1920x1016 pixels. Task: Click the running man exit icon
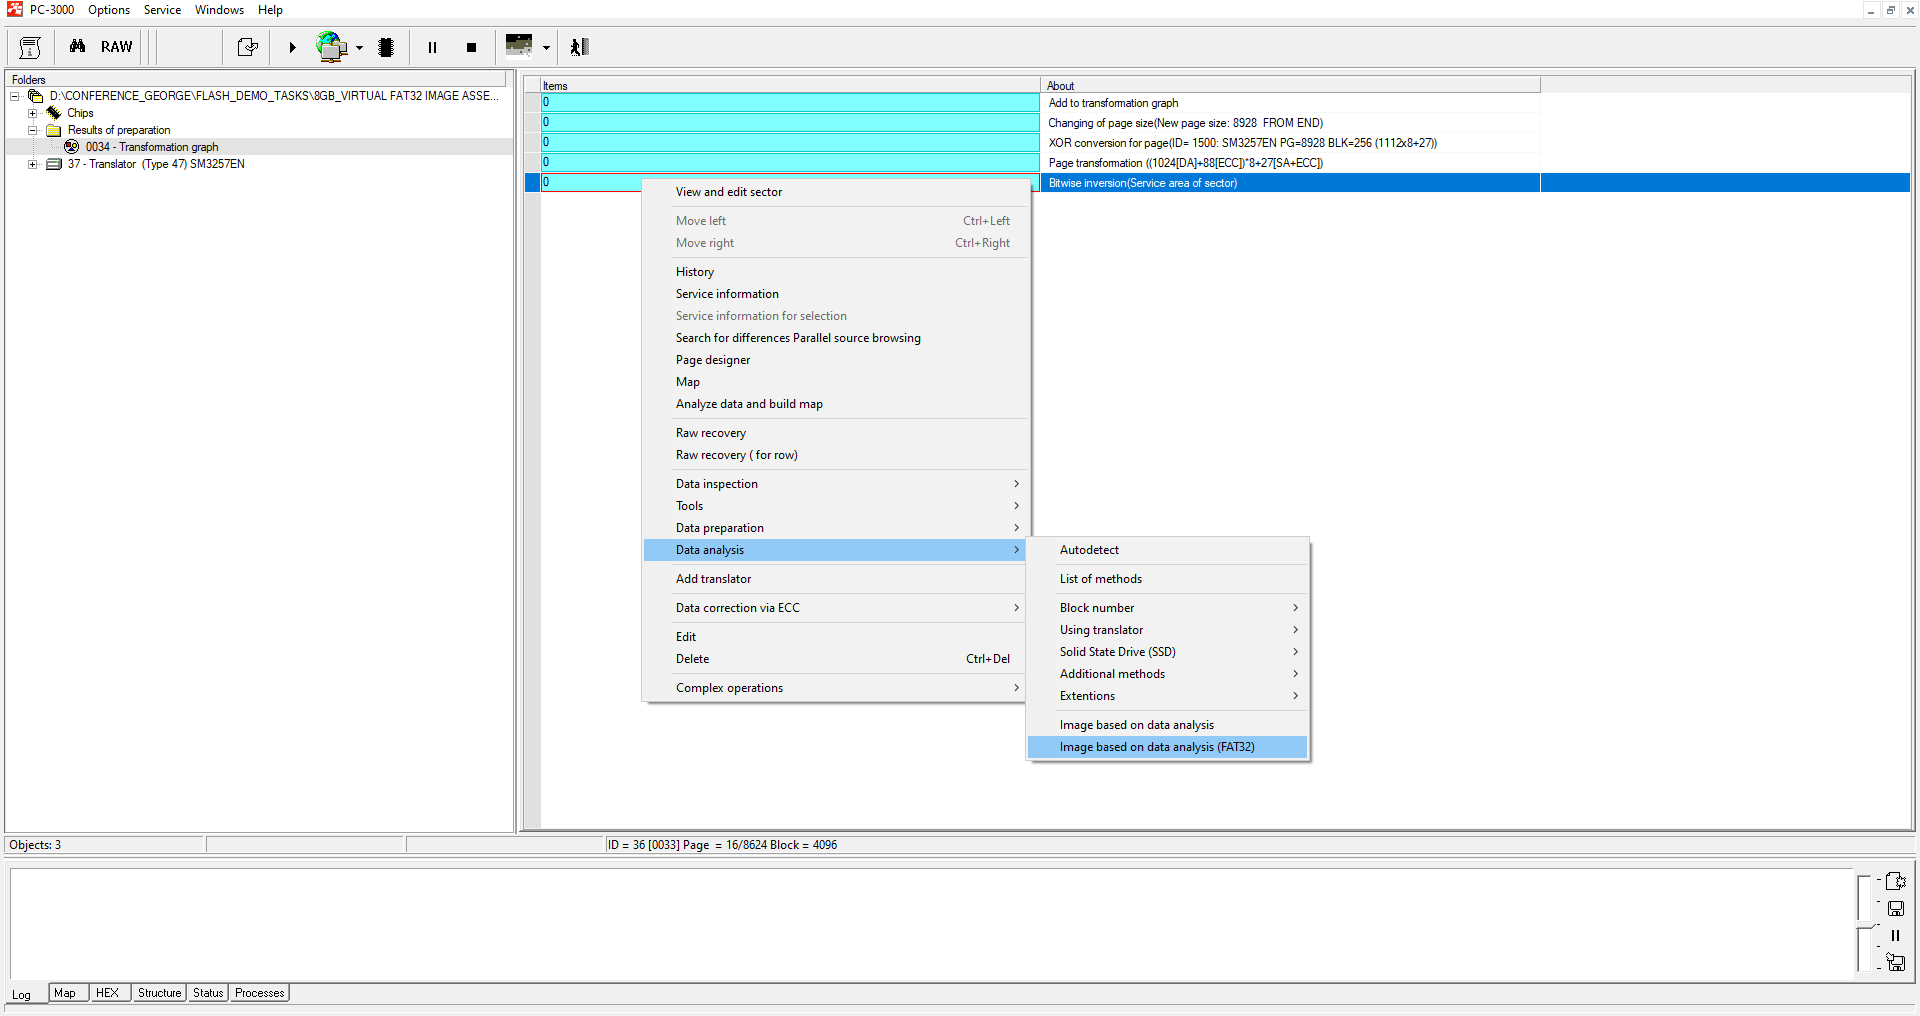click(579, 47)
